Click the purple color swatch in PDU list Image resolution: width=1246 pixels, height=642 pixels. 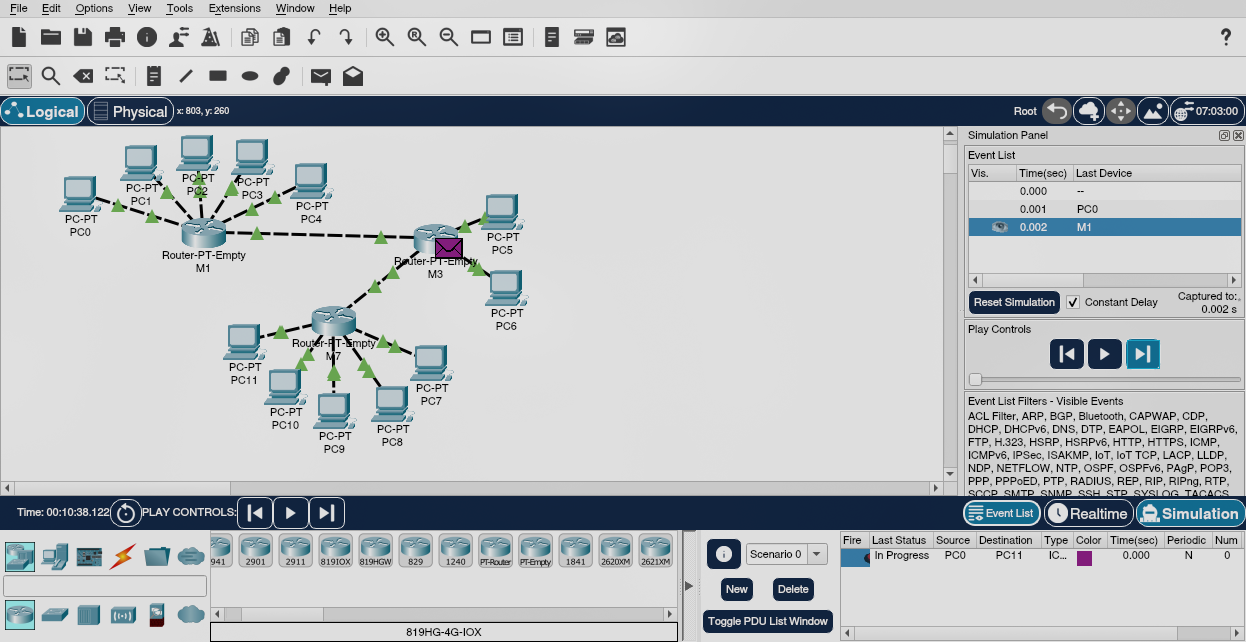click(1084, 557)
